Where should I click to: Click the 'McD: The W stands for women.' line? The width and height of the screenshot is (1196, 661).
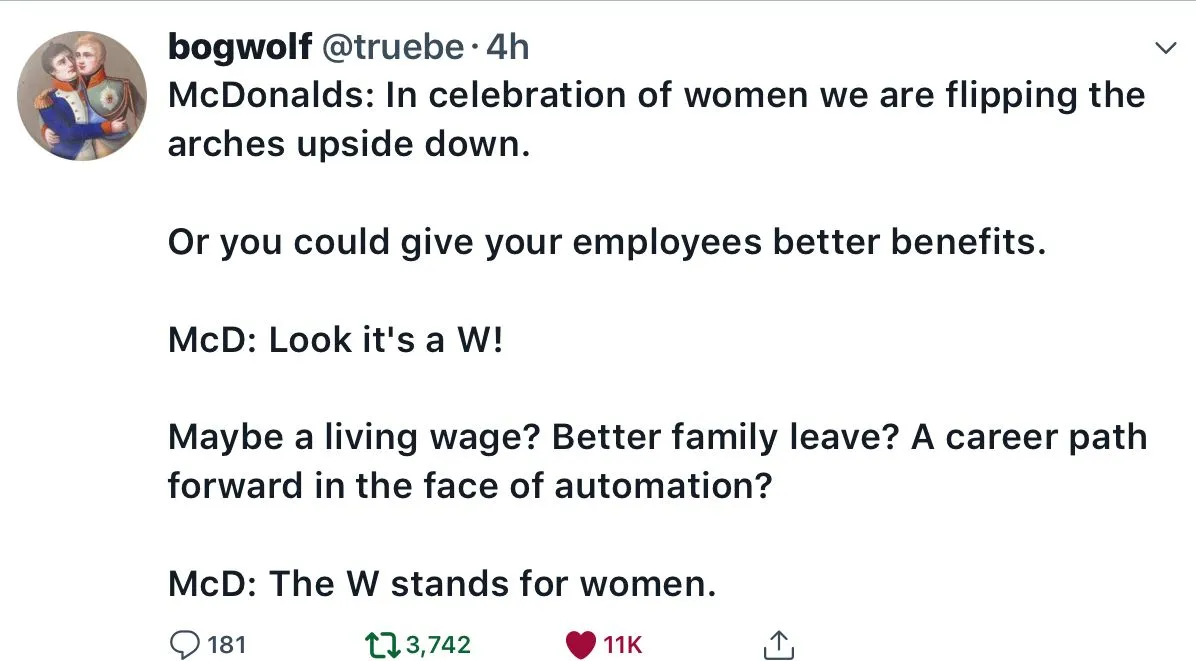pyautogui.click(x=442, y=583)
